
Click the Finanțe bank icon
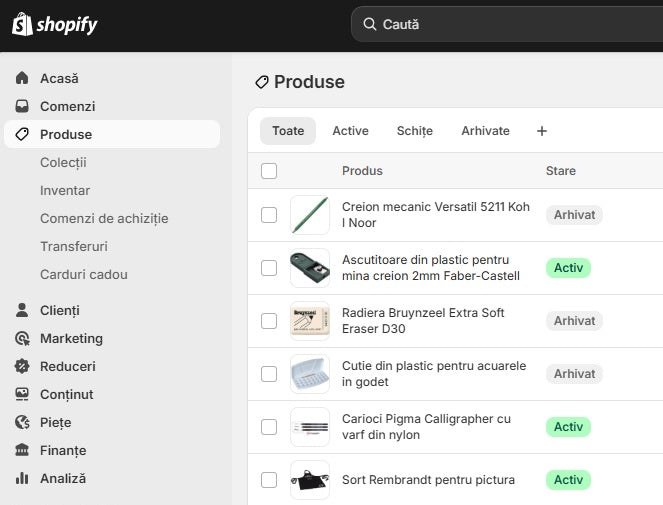point(22,450)
